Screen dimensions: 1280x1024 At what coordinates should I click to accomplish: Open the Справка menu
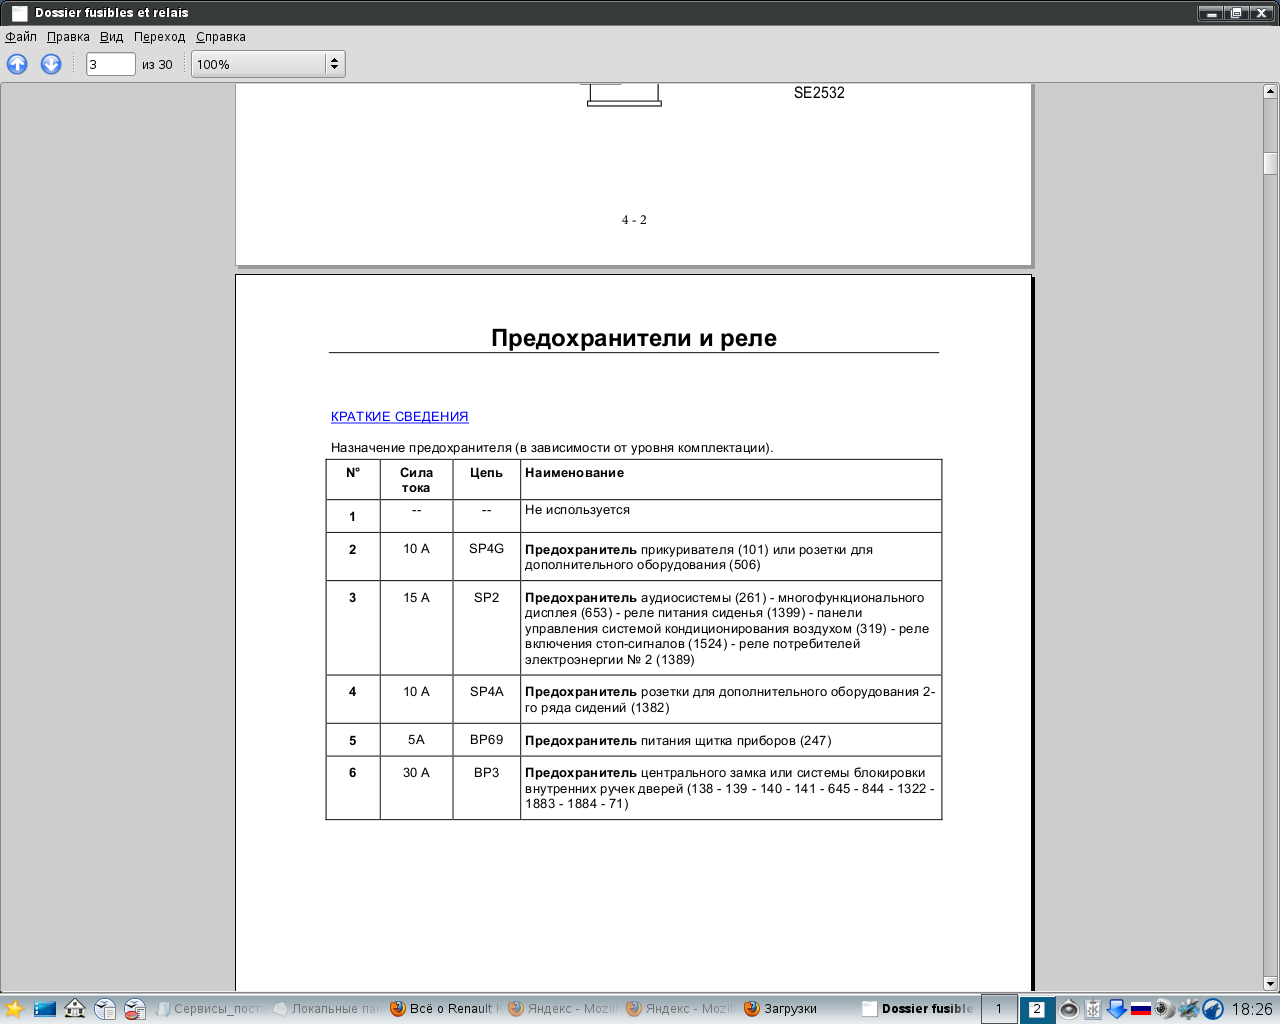[221, 37]
